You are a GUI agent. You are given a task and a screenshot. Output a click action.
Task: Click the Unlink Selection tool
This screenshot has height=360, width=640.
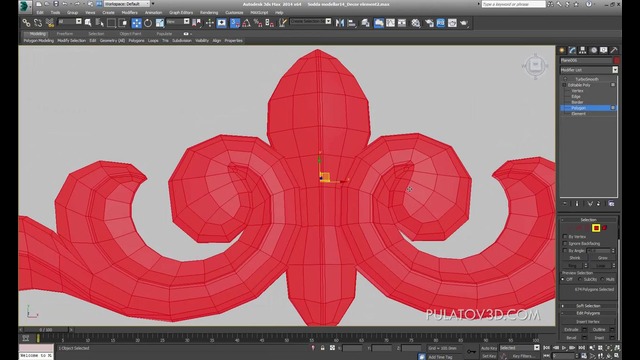pos(38,23)
